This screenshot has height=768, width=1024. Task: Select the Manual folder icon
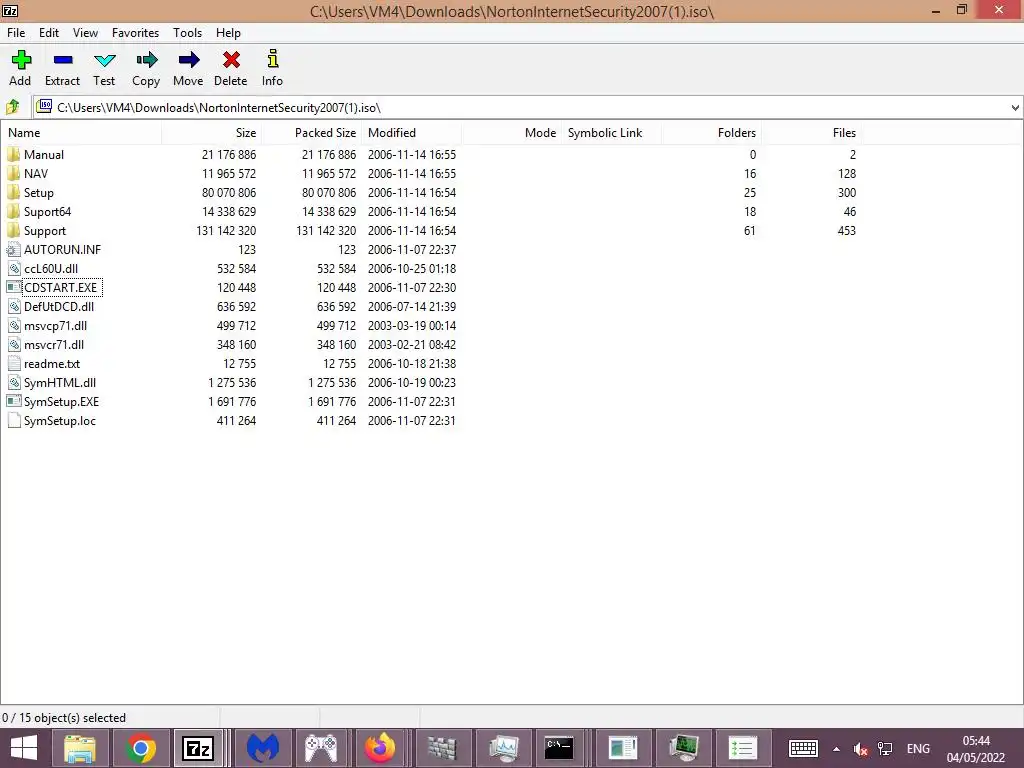coord(13,155)
